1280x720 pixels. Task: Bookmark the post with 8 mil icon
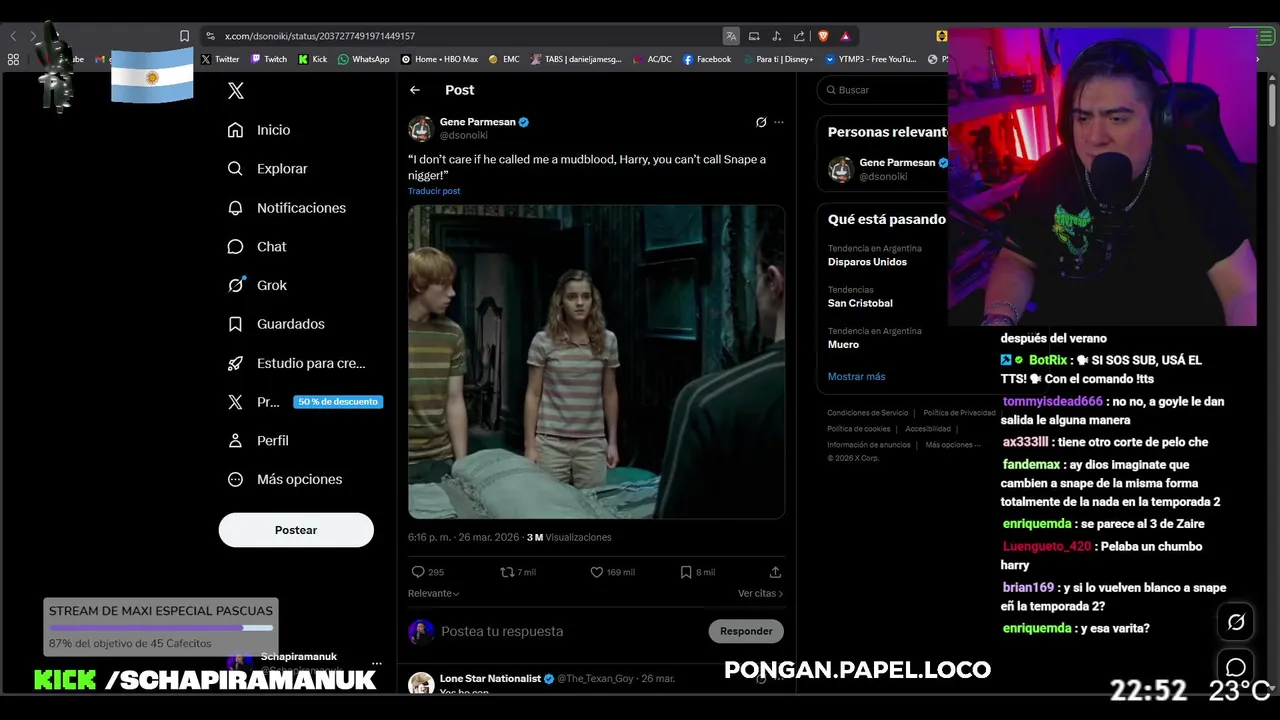(x=686, y=572)
